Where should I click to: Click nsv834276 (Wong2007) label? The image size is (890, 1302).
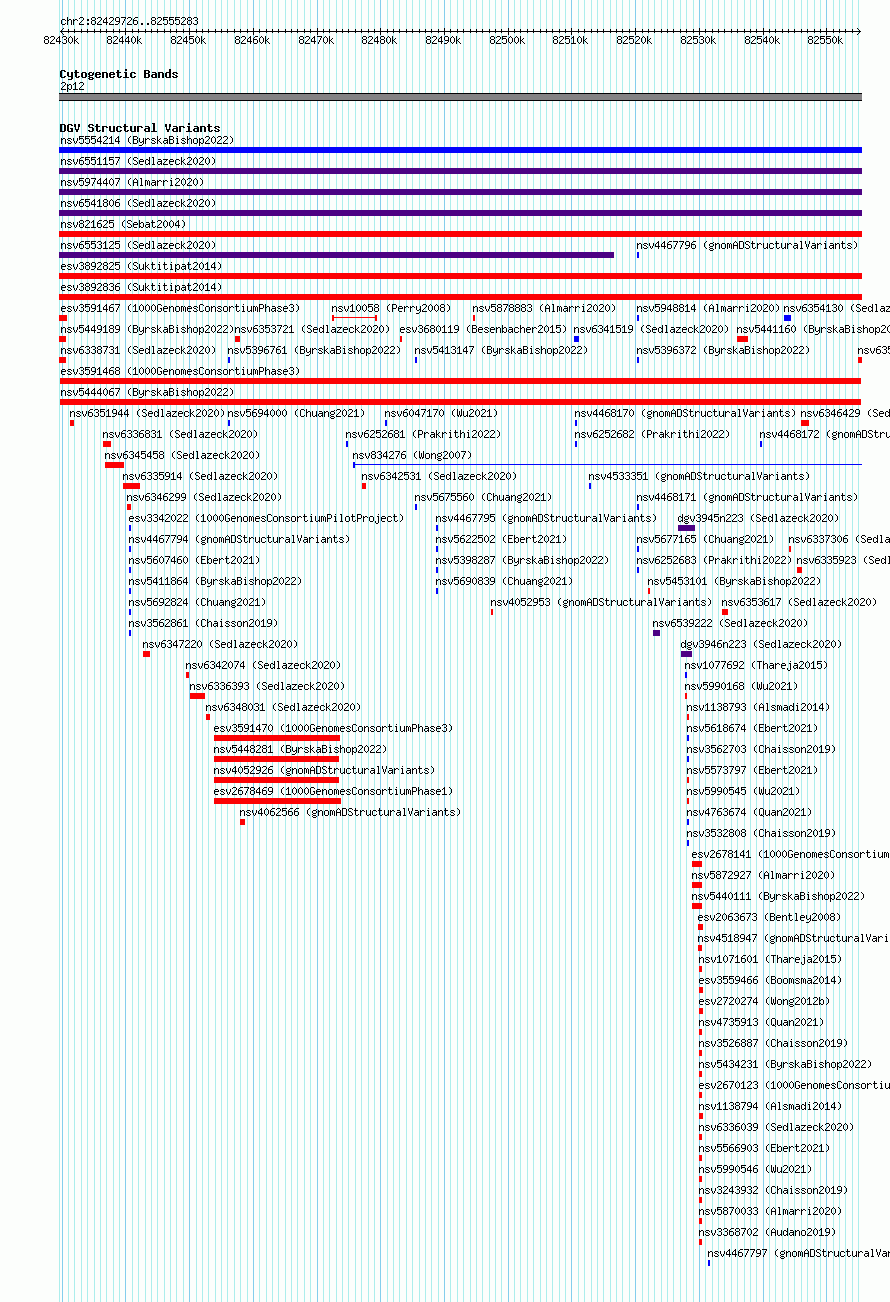(x=412, y=456)
